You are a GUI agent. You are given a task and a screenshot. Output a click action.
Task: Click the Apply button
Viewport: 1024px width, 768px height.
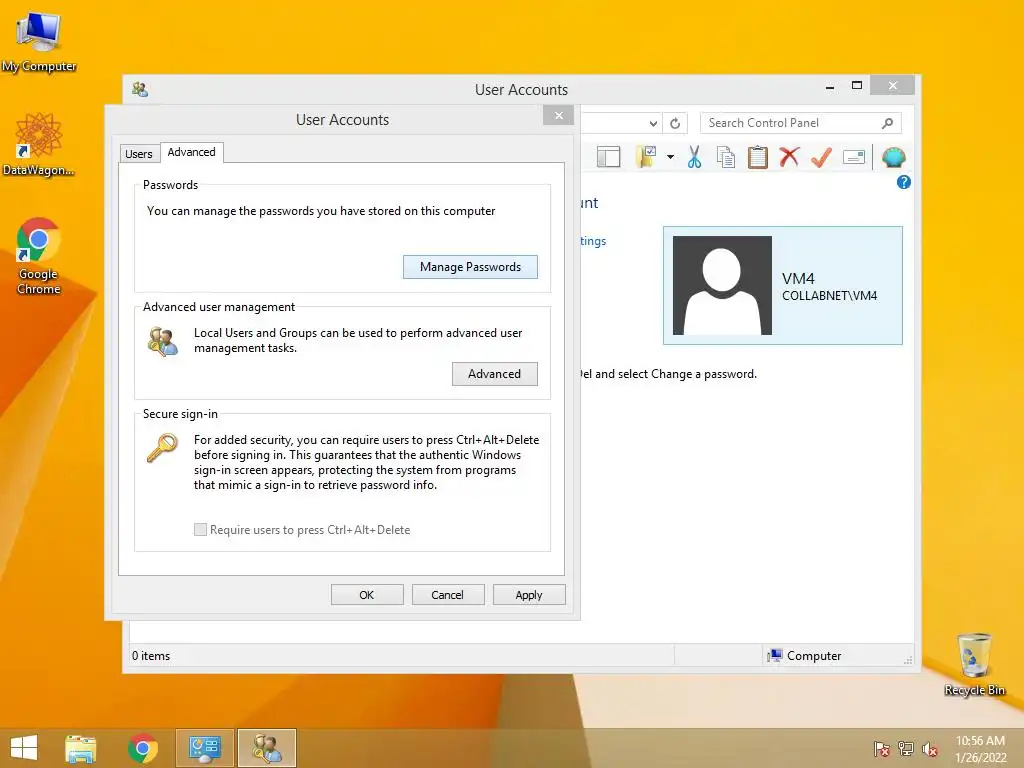pyautogui.click(x=528, y=595)
